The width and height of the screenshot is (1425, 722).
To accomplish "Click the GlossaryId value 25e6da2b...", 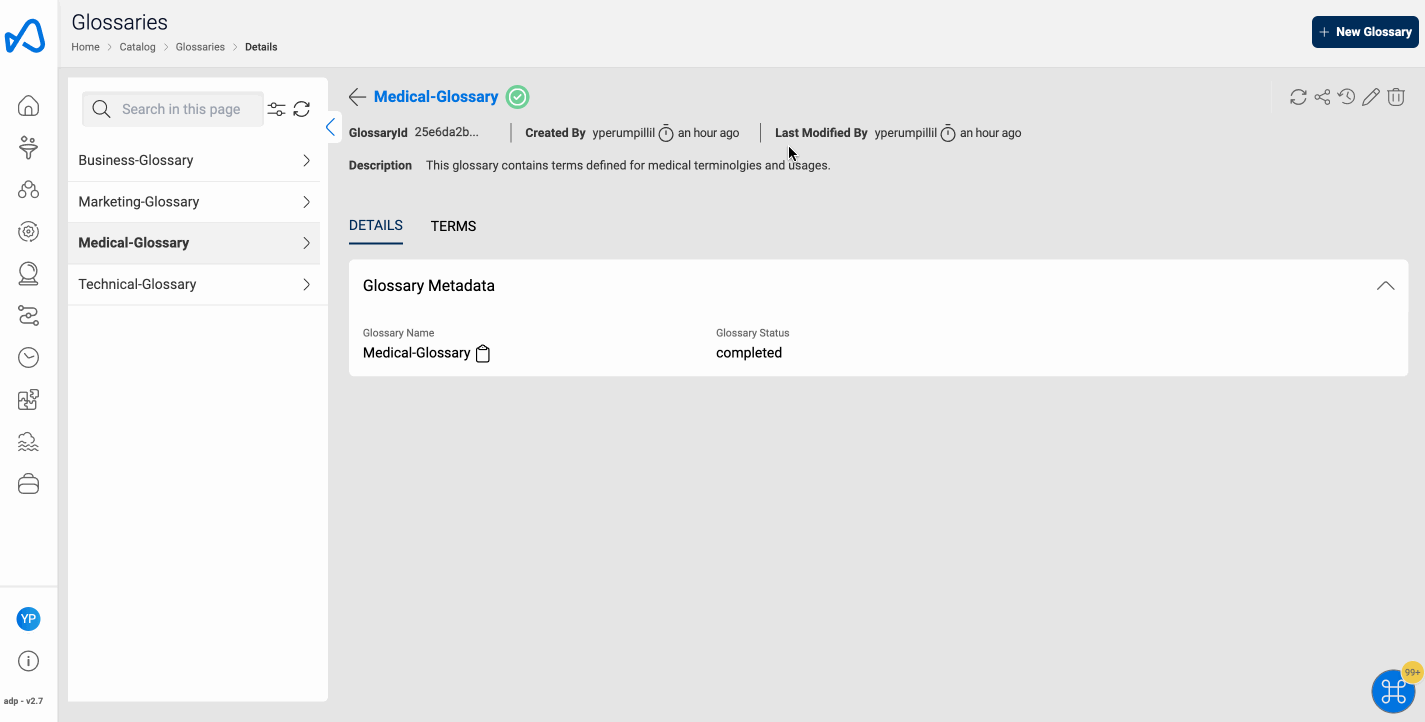I will tap(447, 132).
